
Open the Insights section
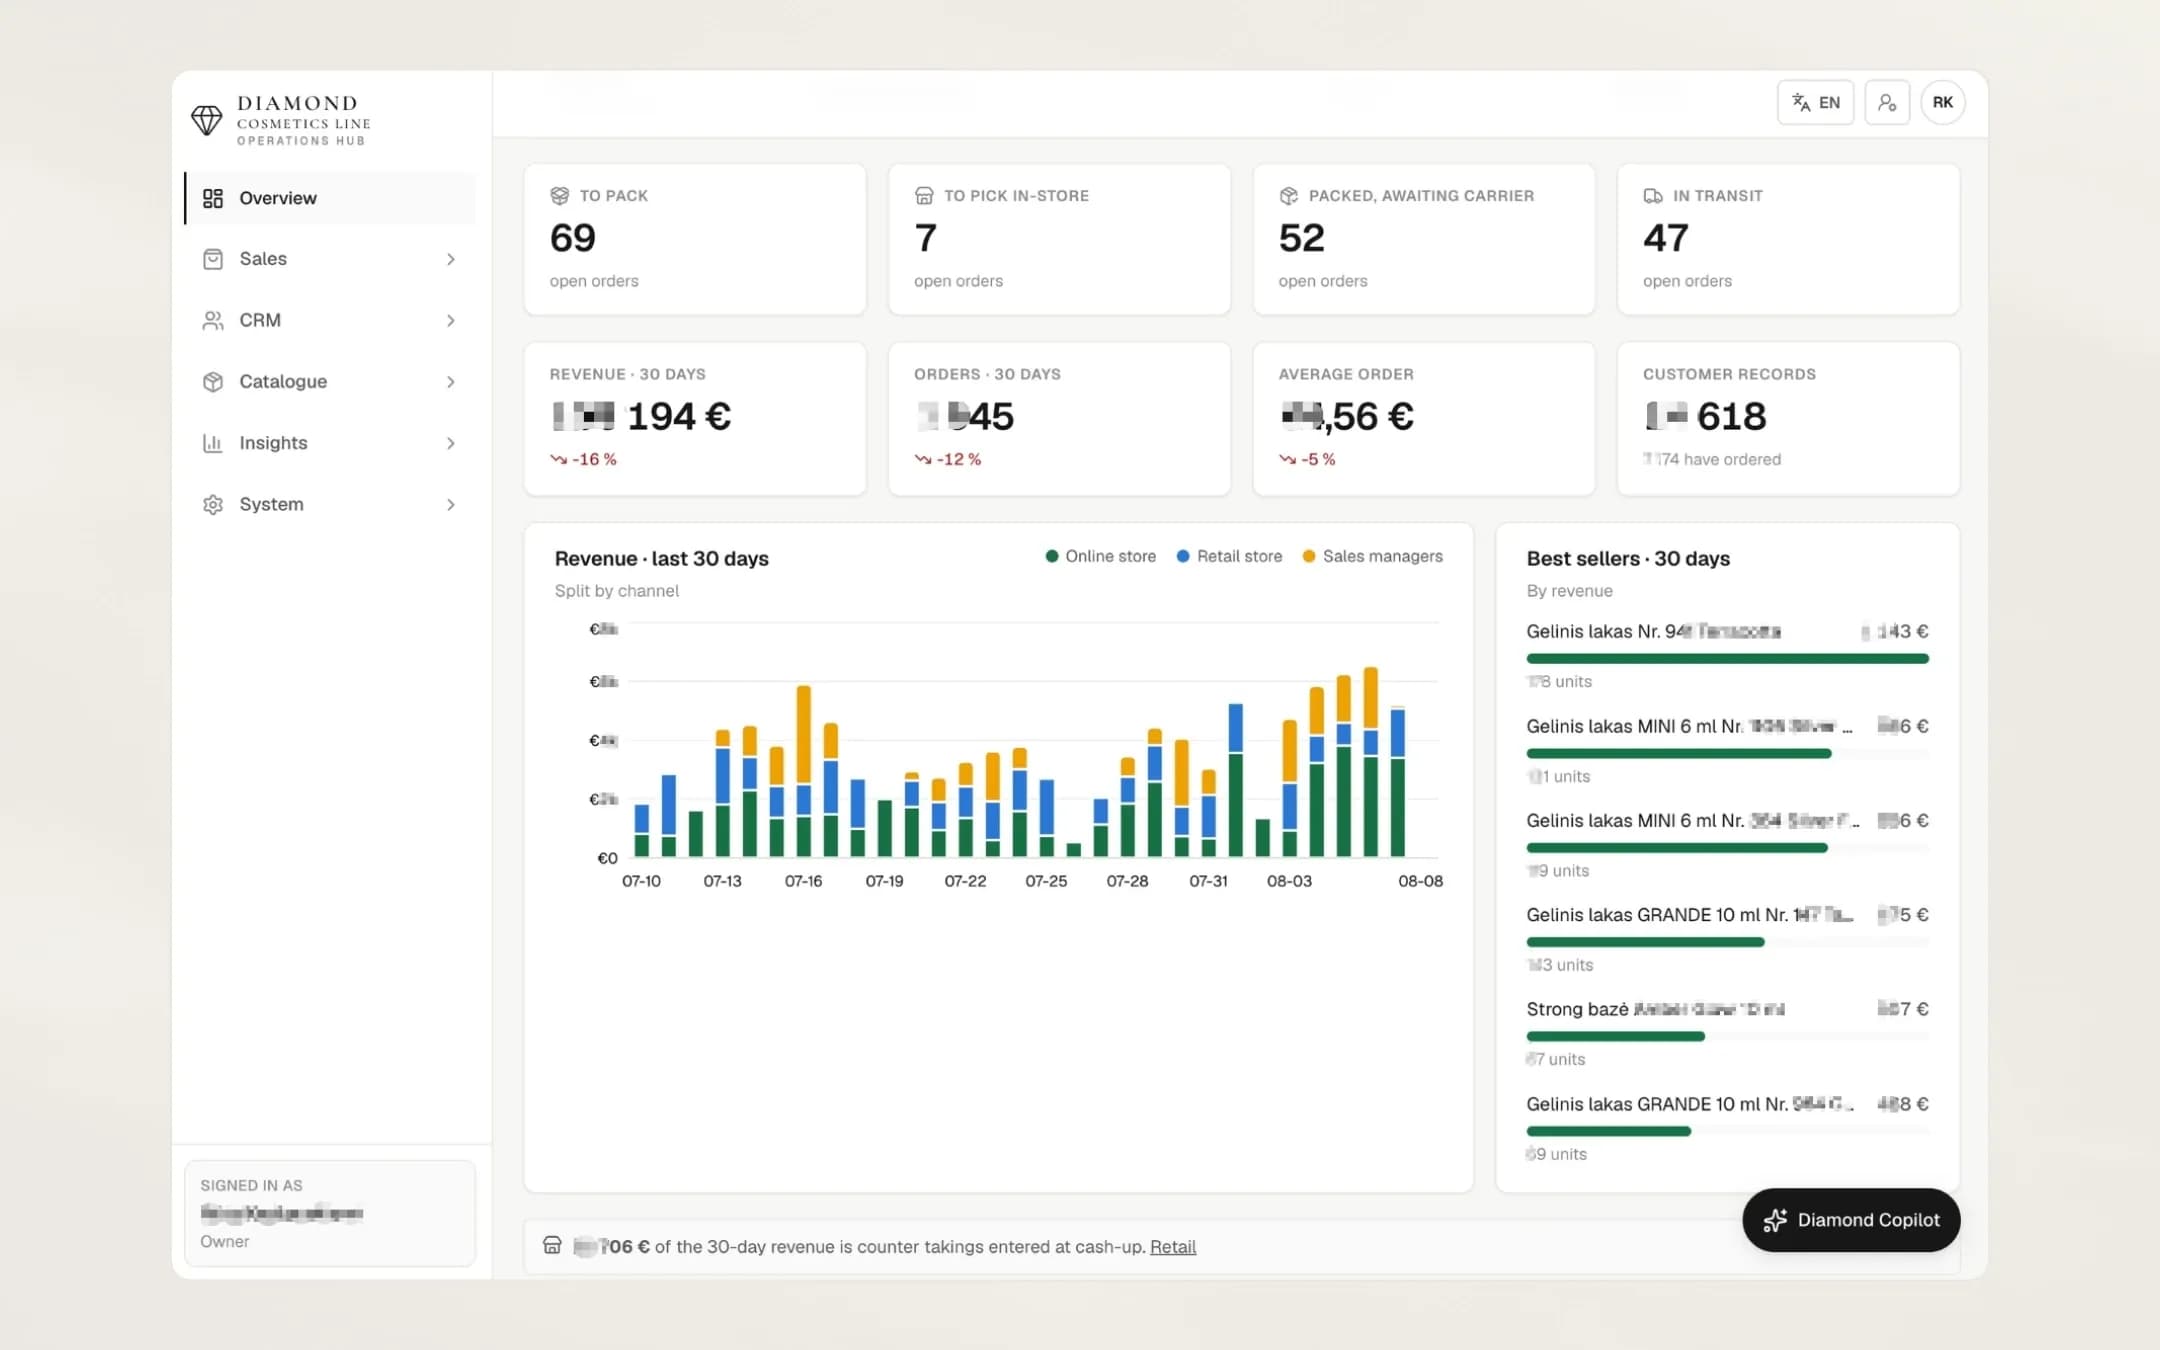click(330, 443)
